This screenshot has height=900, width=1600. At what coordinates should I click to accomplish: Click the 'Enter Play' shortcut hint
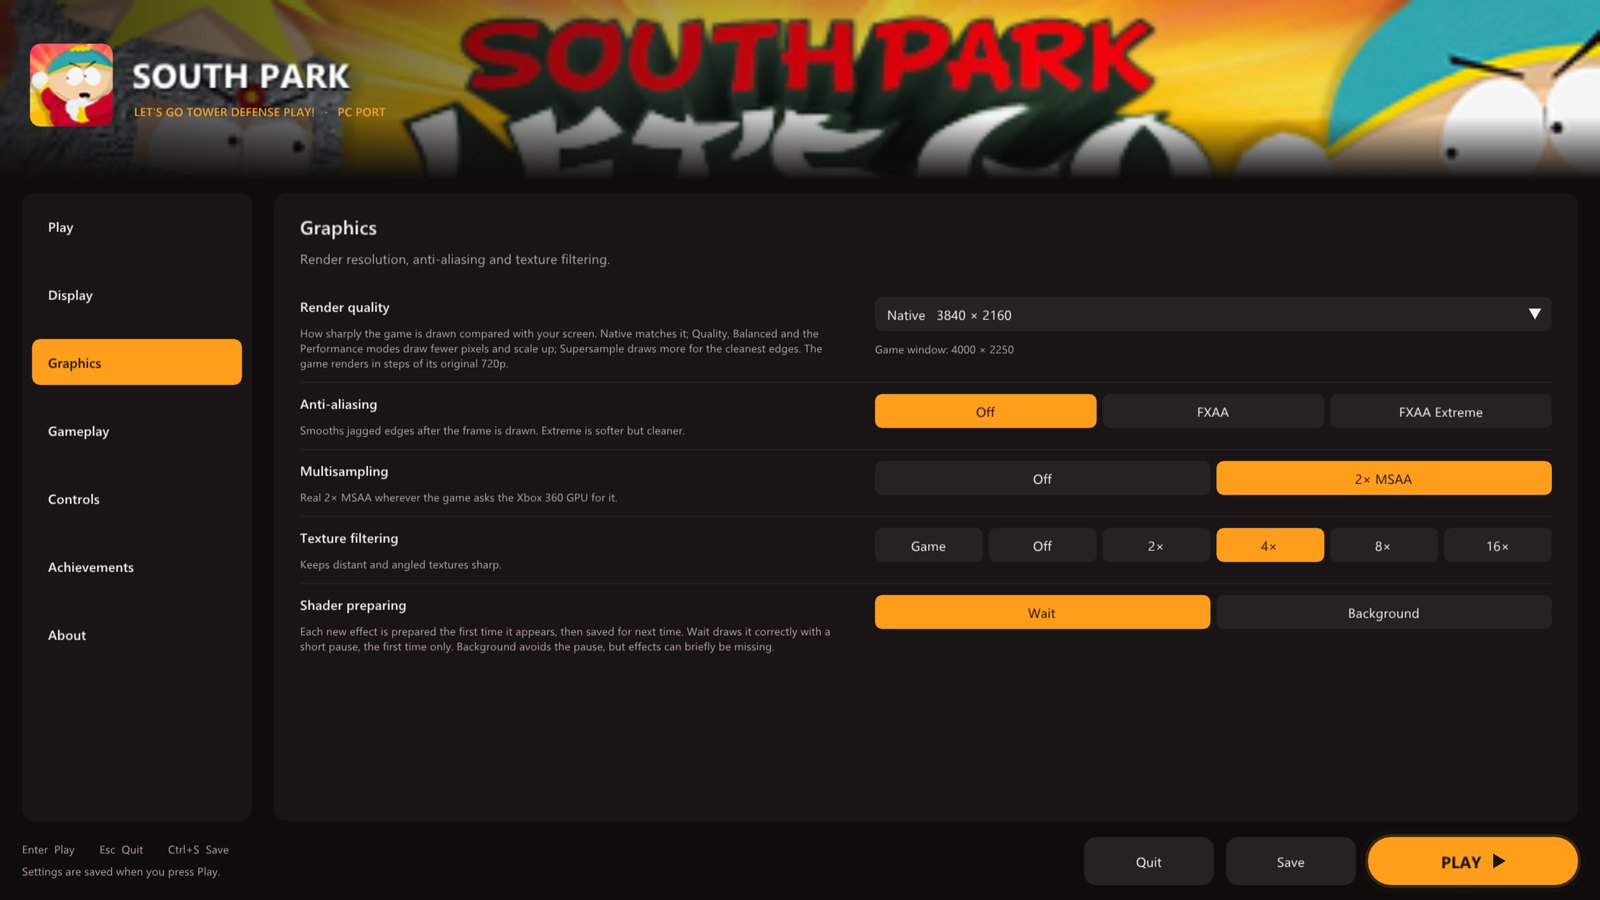pos(48,850)
